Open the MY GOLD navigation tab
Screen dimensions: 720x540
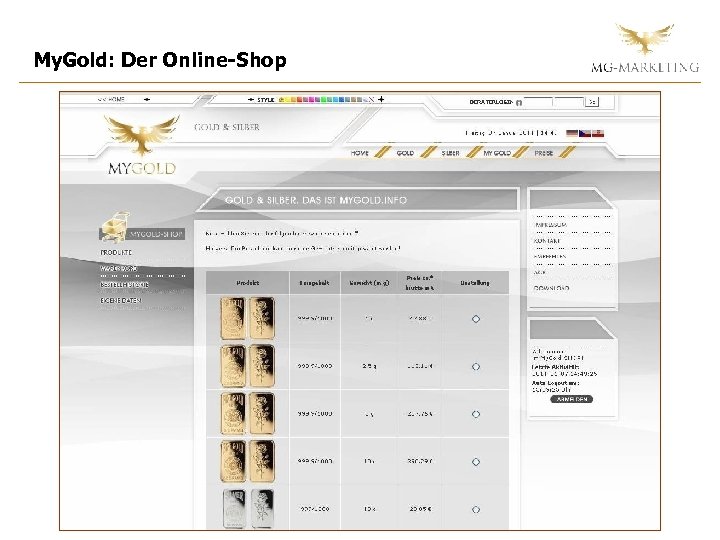tap(497, 153)
